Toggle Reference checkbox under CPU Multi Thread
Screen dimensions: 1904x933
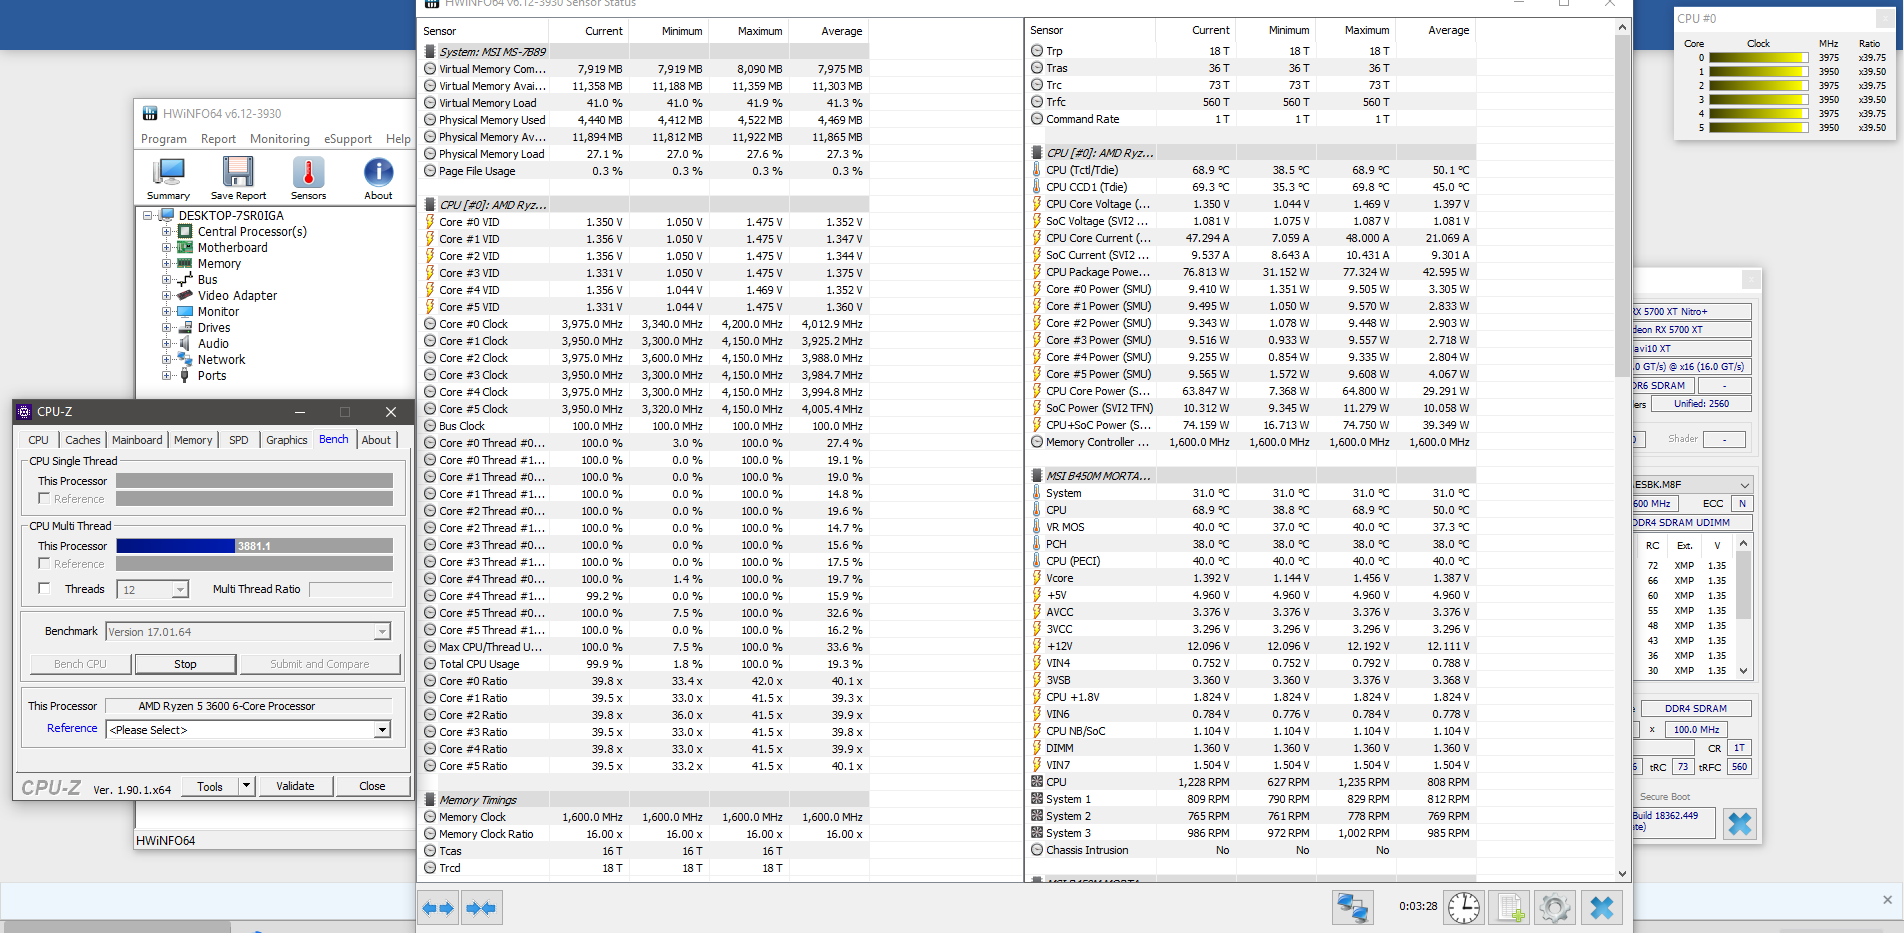click(44, 564)
